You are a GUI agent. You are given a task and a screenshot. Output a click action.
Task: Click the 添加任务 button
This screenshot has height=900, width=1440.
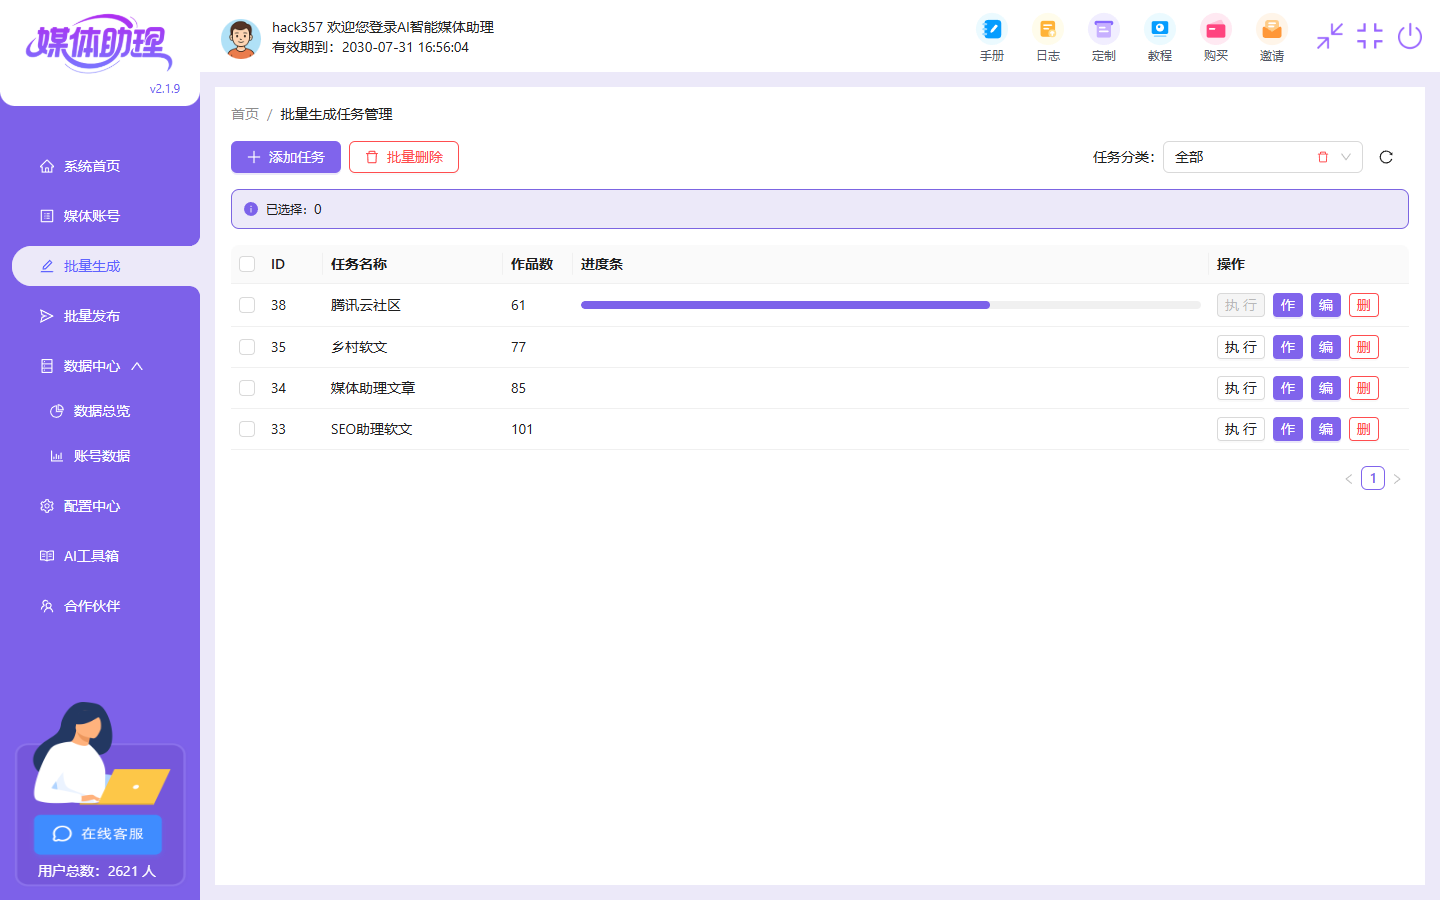coord(286,157)
